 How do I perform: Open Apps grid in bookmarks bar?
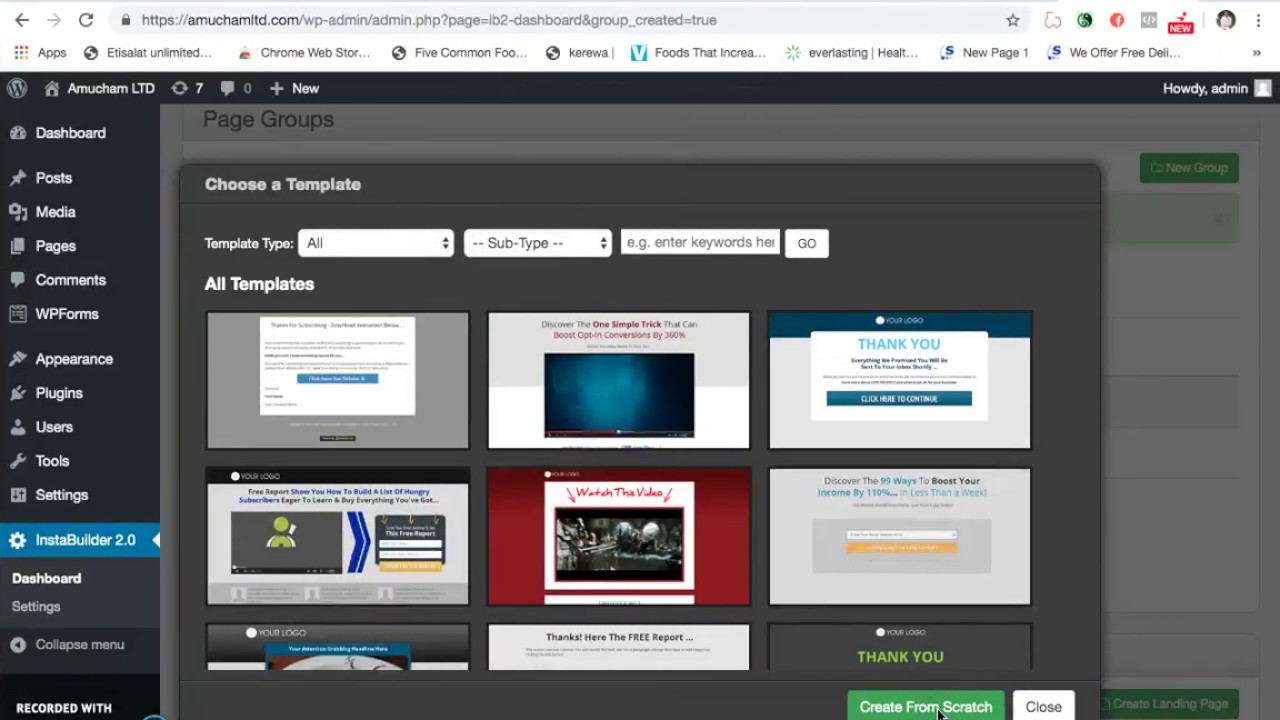tap(40, 53)
